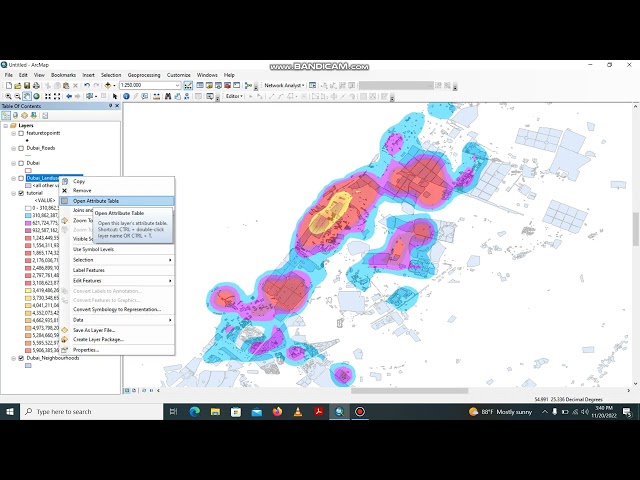This screenshot has height=480, width=640.
Task: Collapse the featuretopoint layer legend
Action: pyautogui.click(x=13, y=133)
